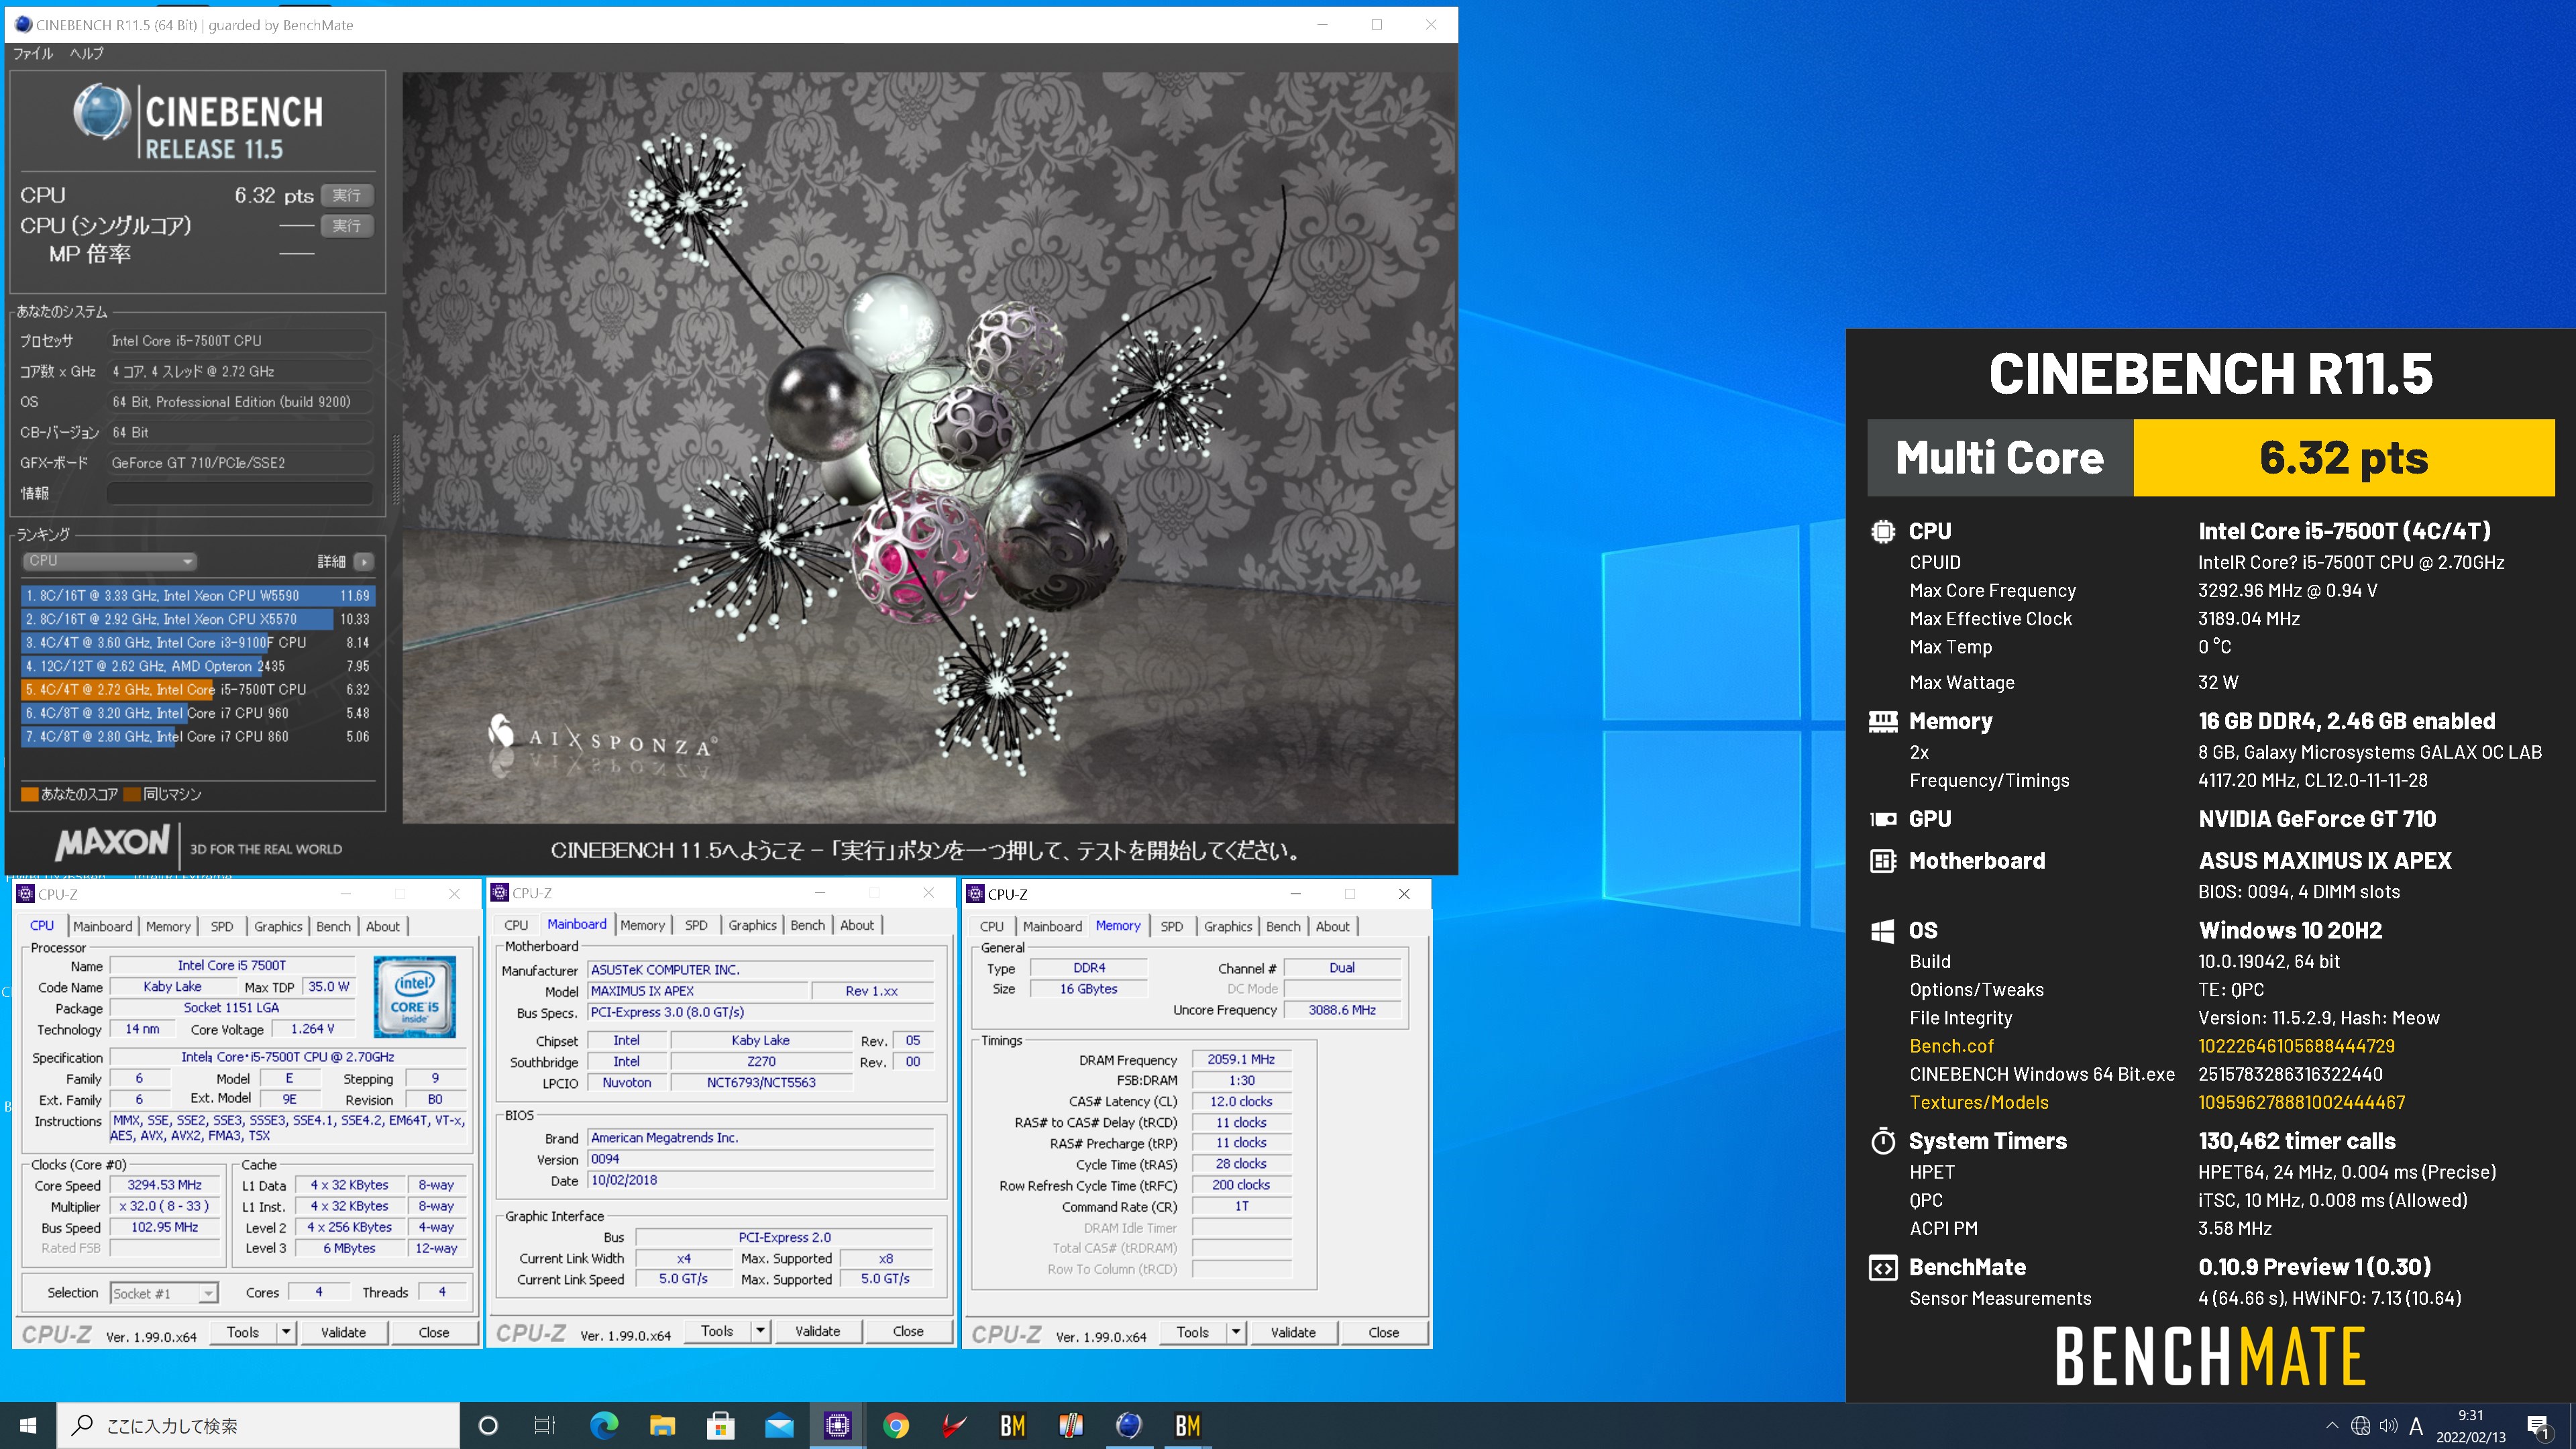Screen dimensions: 2576x1449
Task: Click the 情報 text field in Cinebench
Action: click(x=240, y=493)
